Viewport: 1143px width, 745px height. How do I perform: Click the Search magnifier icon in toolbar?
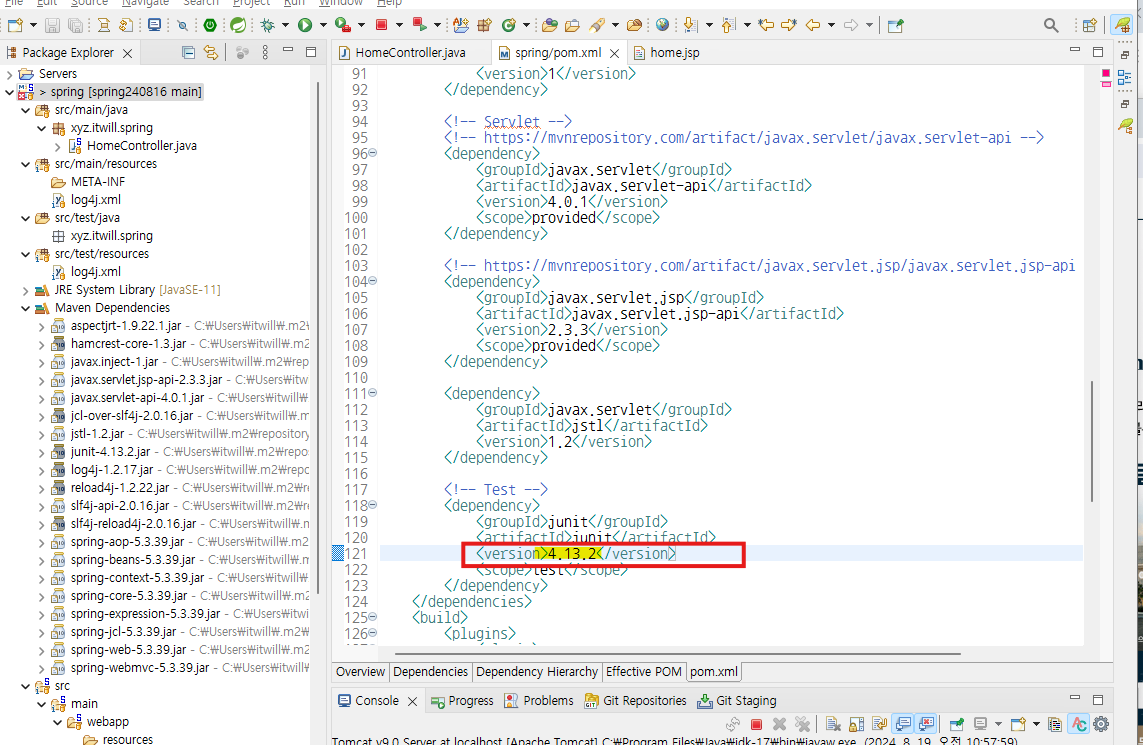pyautogui.click(x=1050, y=26)
